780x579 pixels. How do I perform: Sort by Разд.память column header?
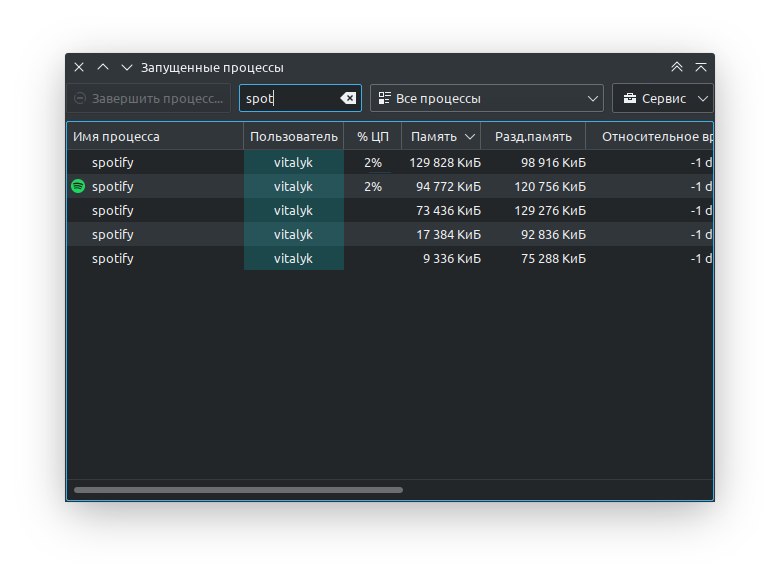[533, 137]
